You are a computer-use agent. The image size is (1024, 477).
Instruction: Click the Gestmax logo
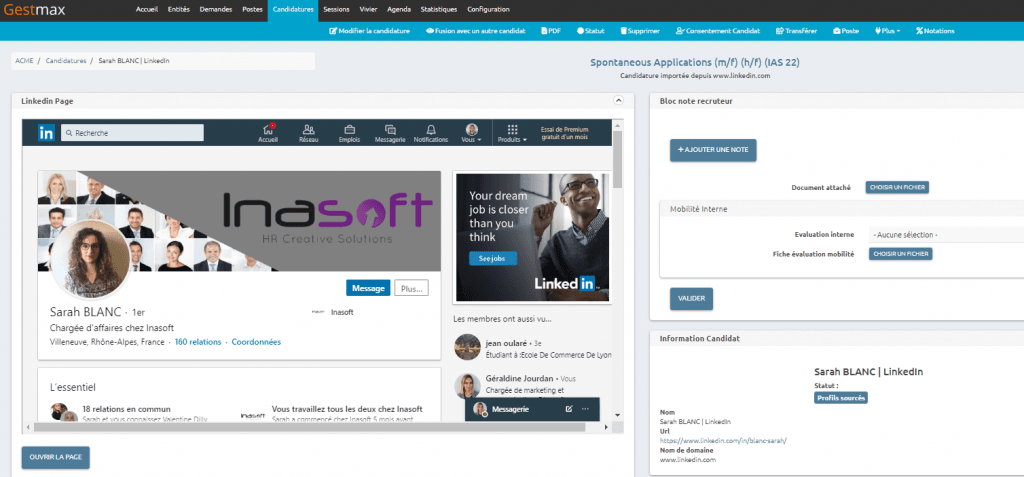click(x=35, y=10)
